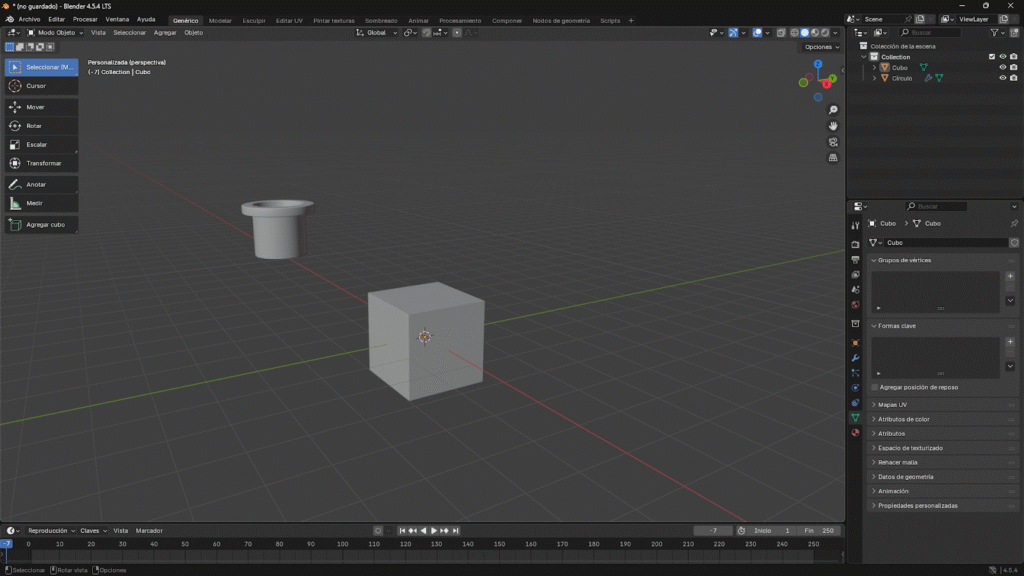Open the Modo Objeto dropdown
This screenshot has height=576, width=1024.
click(55, 33)
